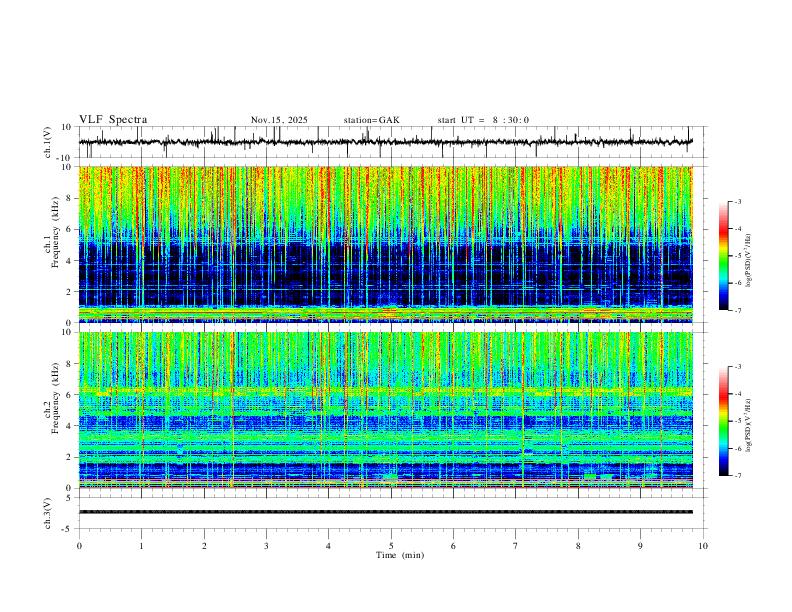Click time axis tick label "5"

[x=391, y=546]
